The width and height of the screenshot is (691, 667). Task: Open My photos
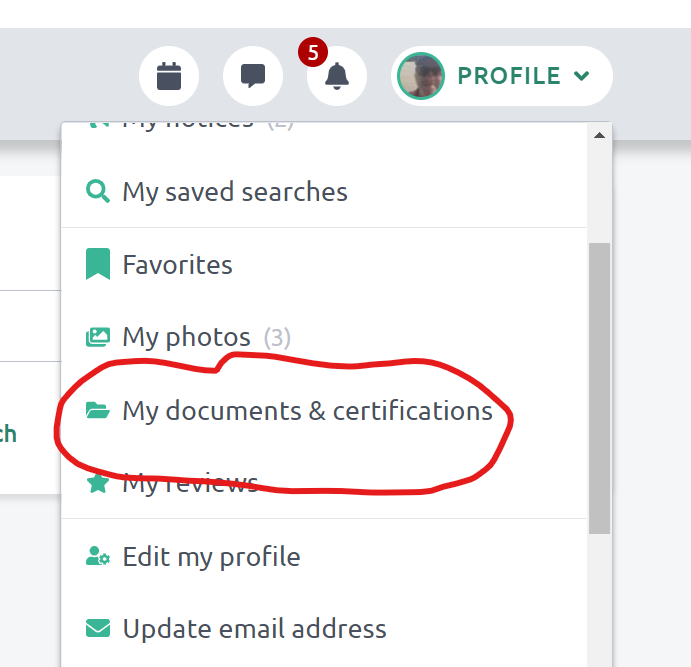[x=186, y=337]
